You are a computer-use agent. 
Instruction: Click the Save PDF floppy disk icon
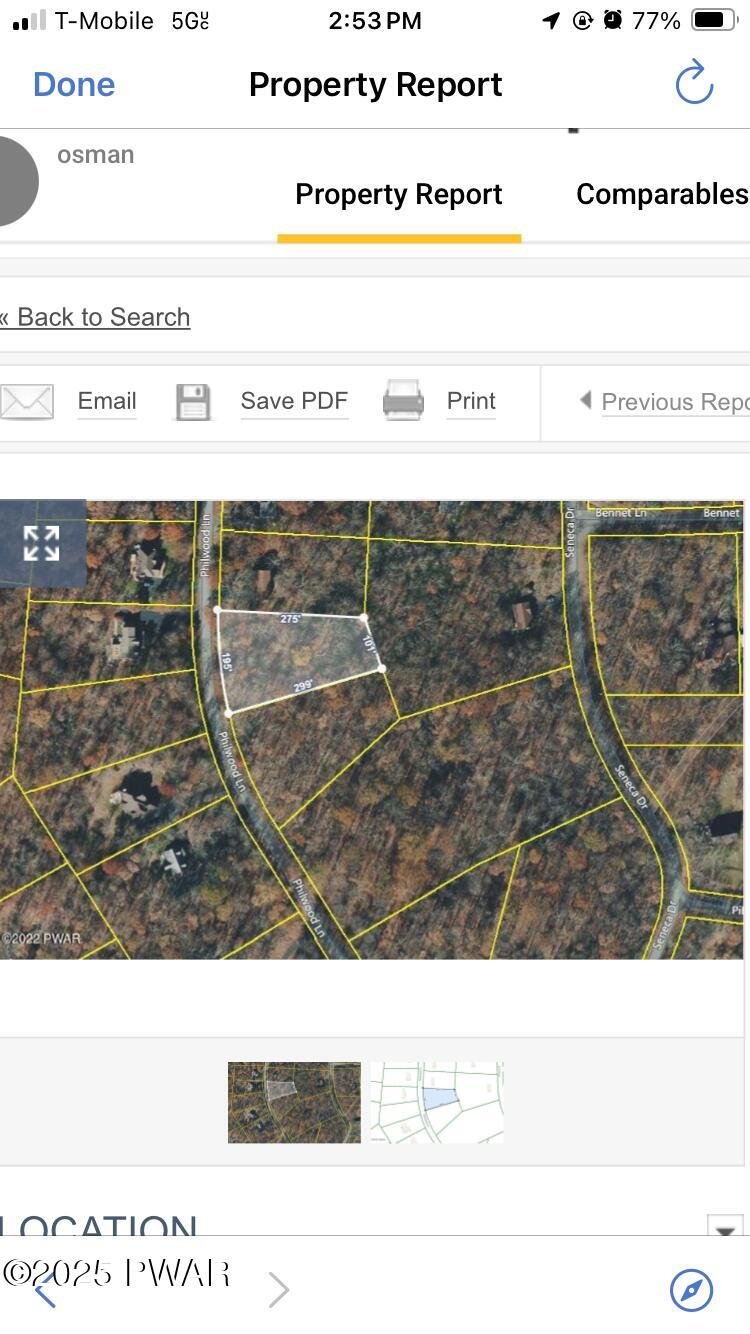[x=193, y=402]
